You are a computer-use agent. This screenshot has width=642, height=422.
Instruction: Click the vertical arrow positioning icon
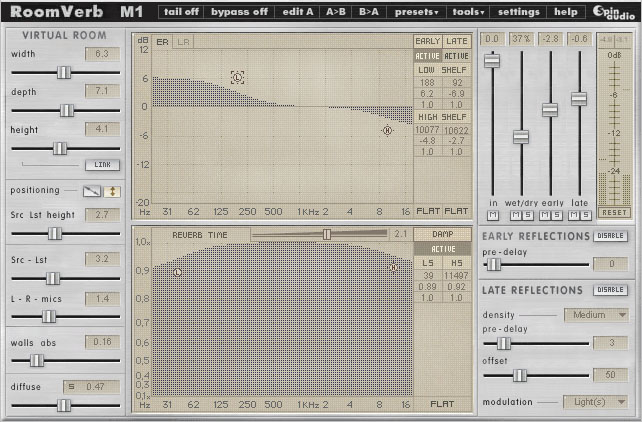[x=112, y=191]
